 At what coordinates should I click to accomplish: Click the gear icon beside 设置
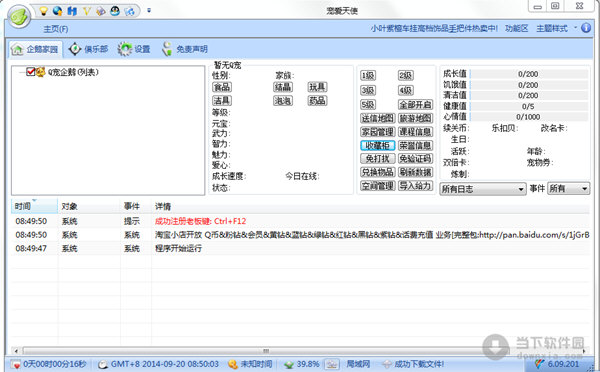coord(125,49)
